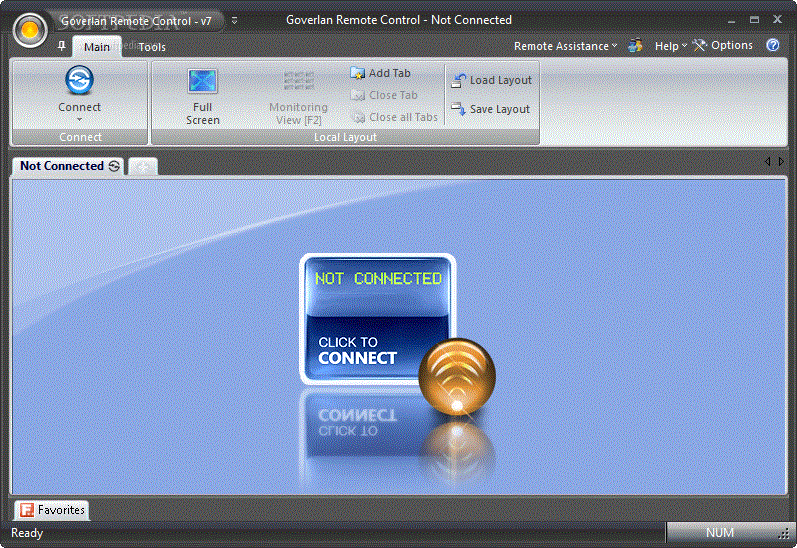The image size is (797, 548).
Task: Click the NUM status indicator
Action: pyautogui.click(x=720, y=533)
